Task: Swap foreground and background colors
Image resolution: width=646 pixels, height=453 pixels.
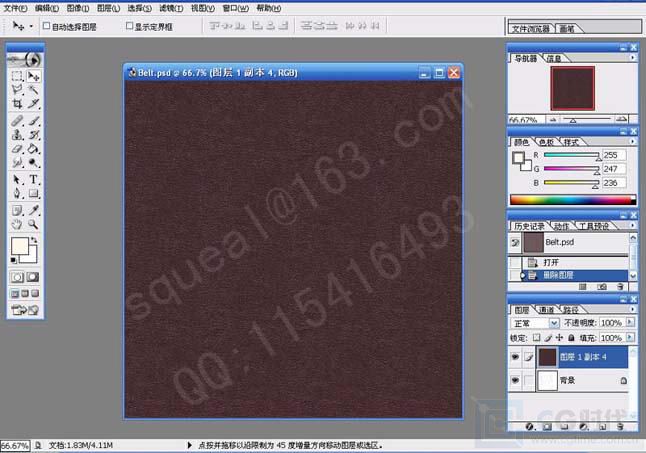Action: tap(34, 239)
